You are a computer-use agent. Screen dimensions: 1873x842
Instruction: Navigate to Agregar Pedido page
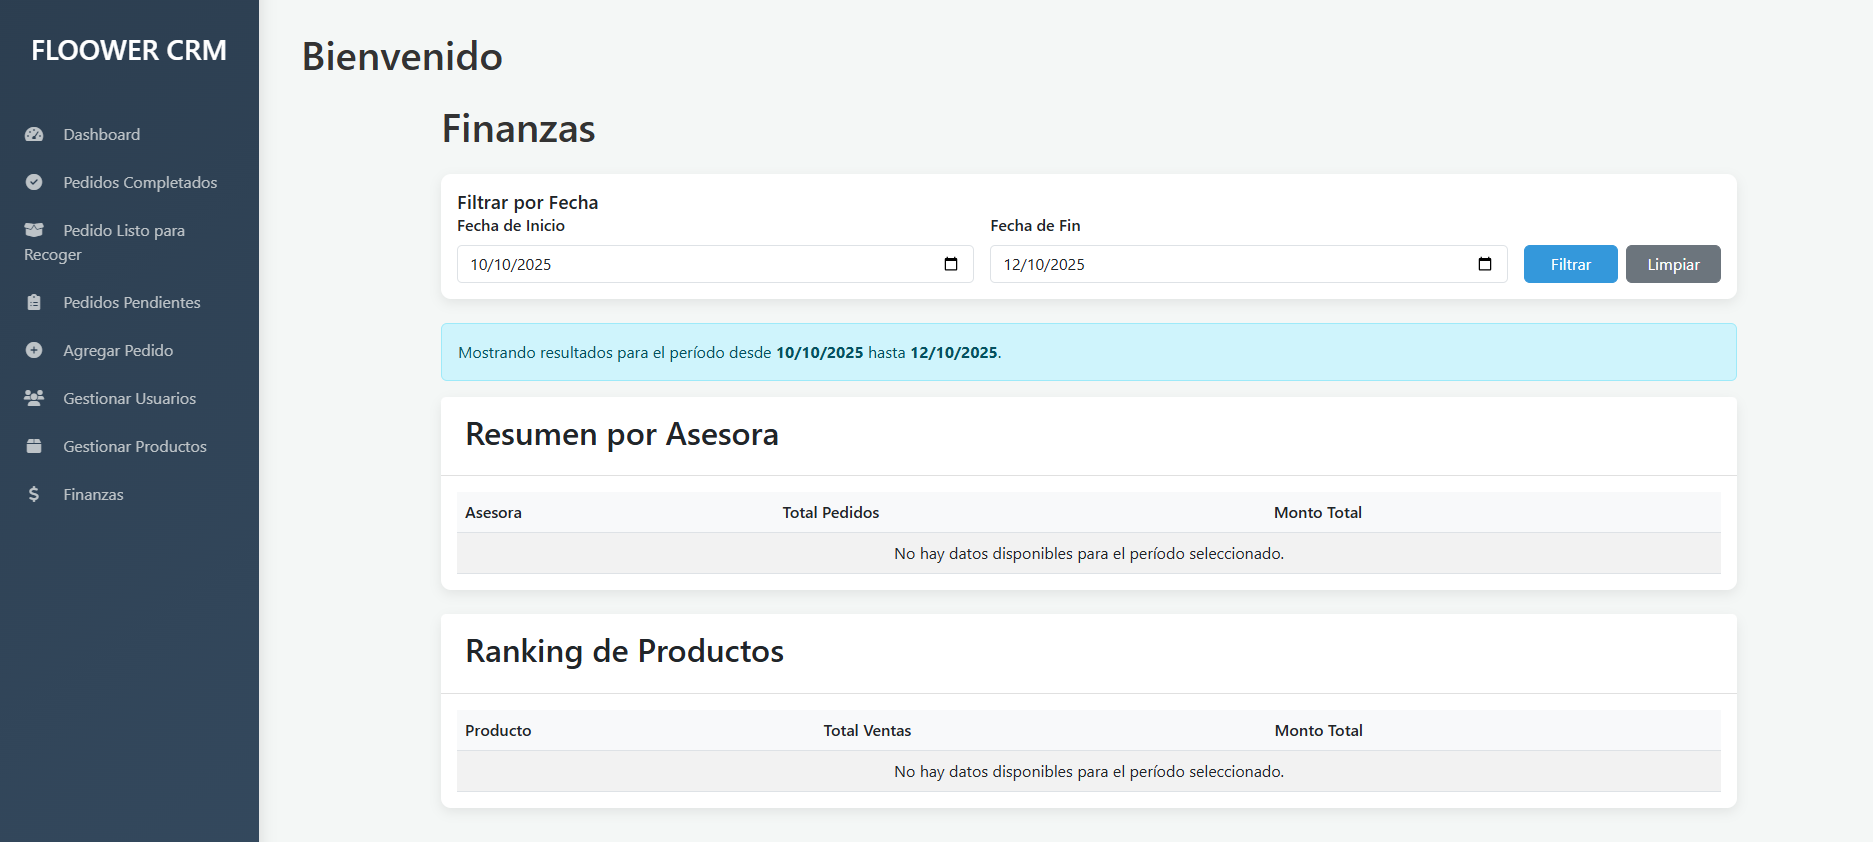[118, 350]
